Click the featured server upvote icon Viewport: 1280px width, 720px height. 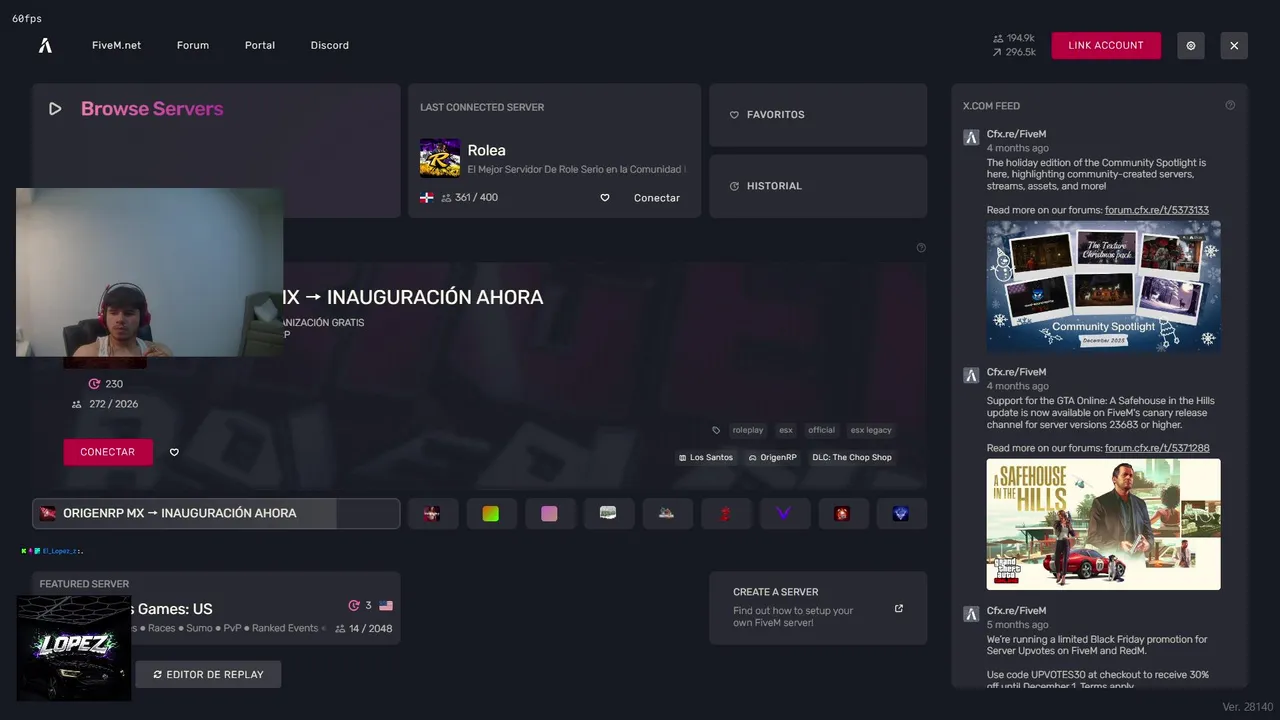click(x=353, y=606)
